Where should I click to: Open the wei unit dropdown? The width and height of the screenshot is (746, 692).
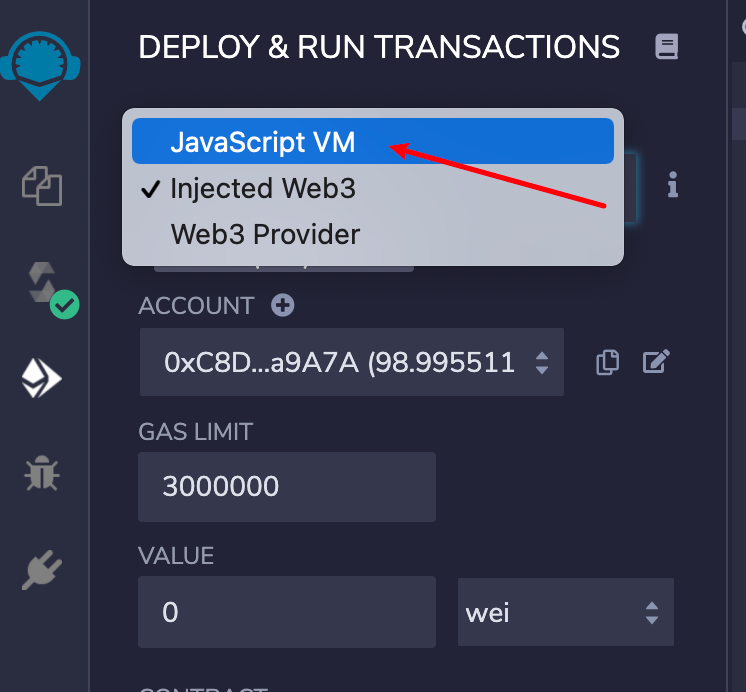point(566,612)
